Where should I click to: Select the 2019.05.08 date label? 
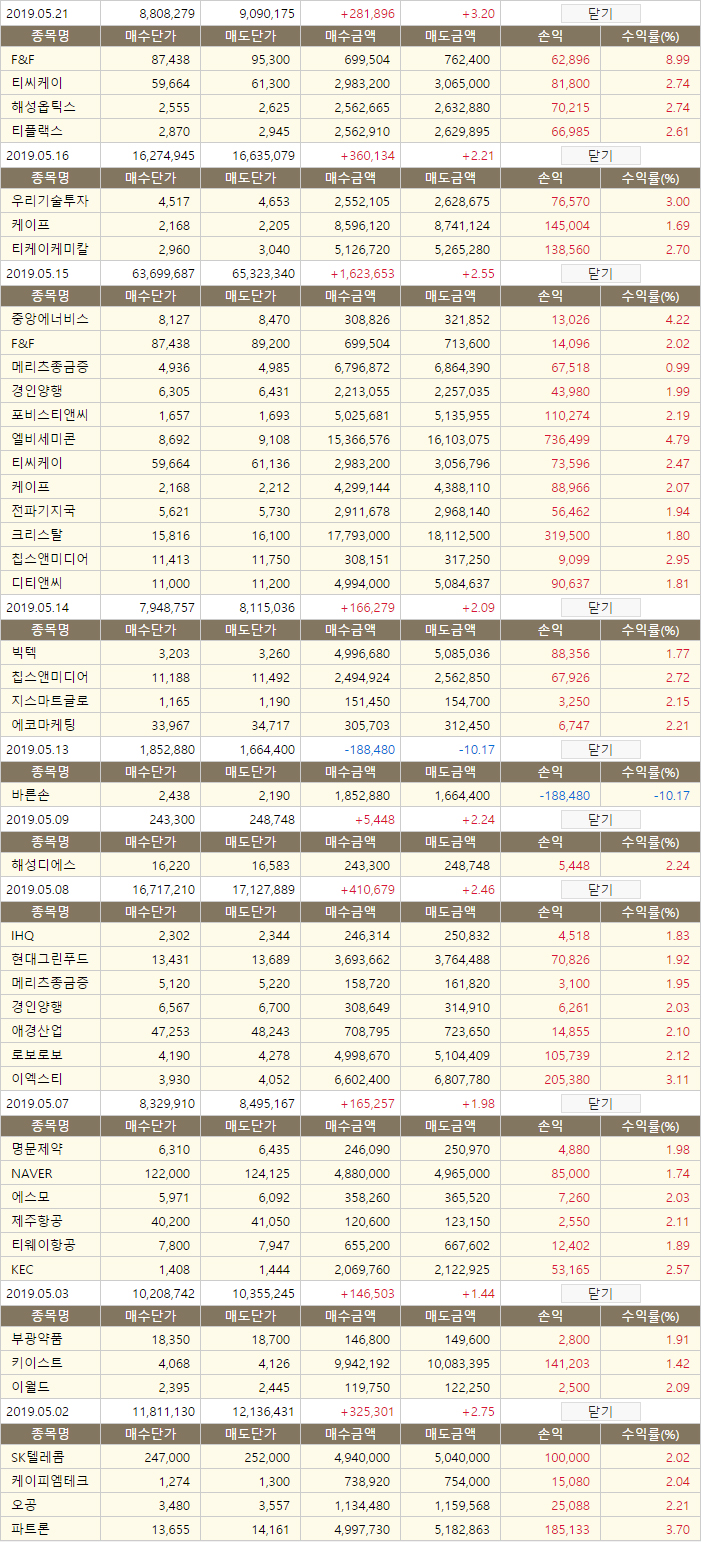coord(38,890)
